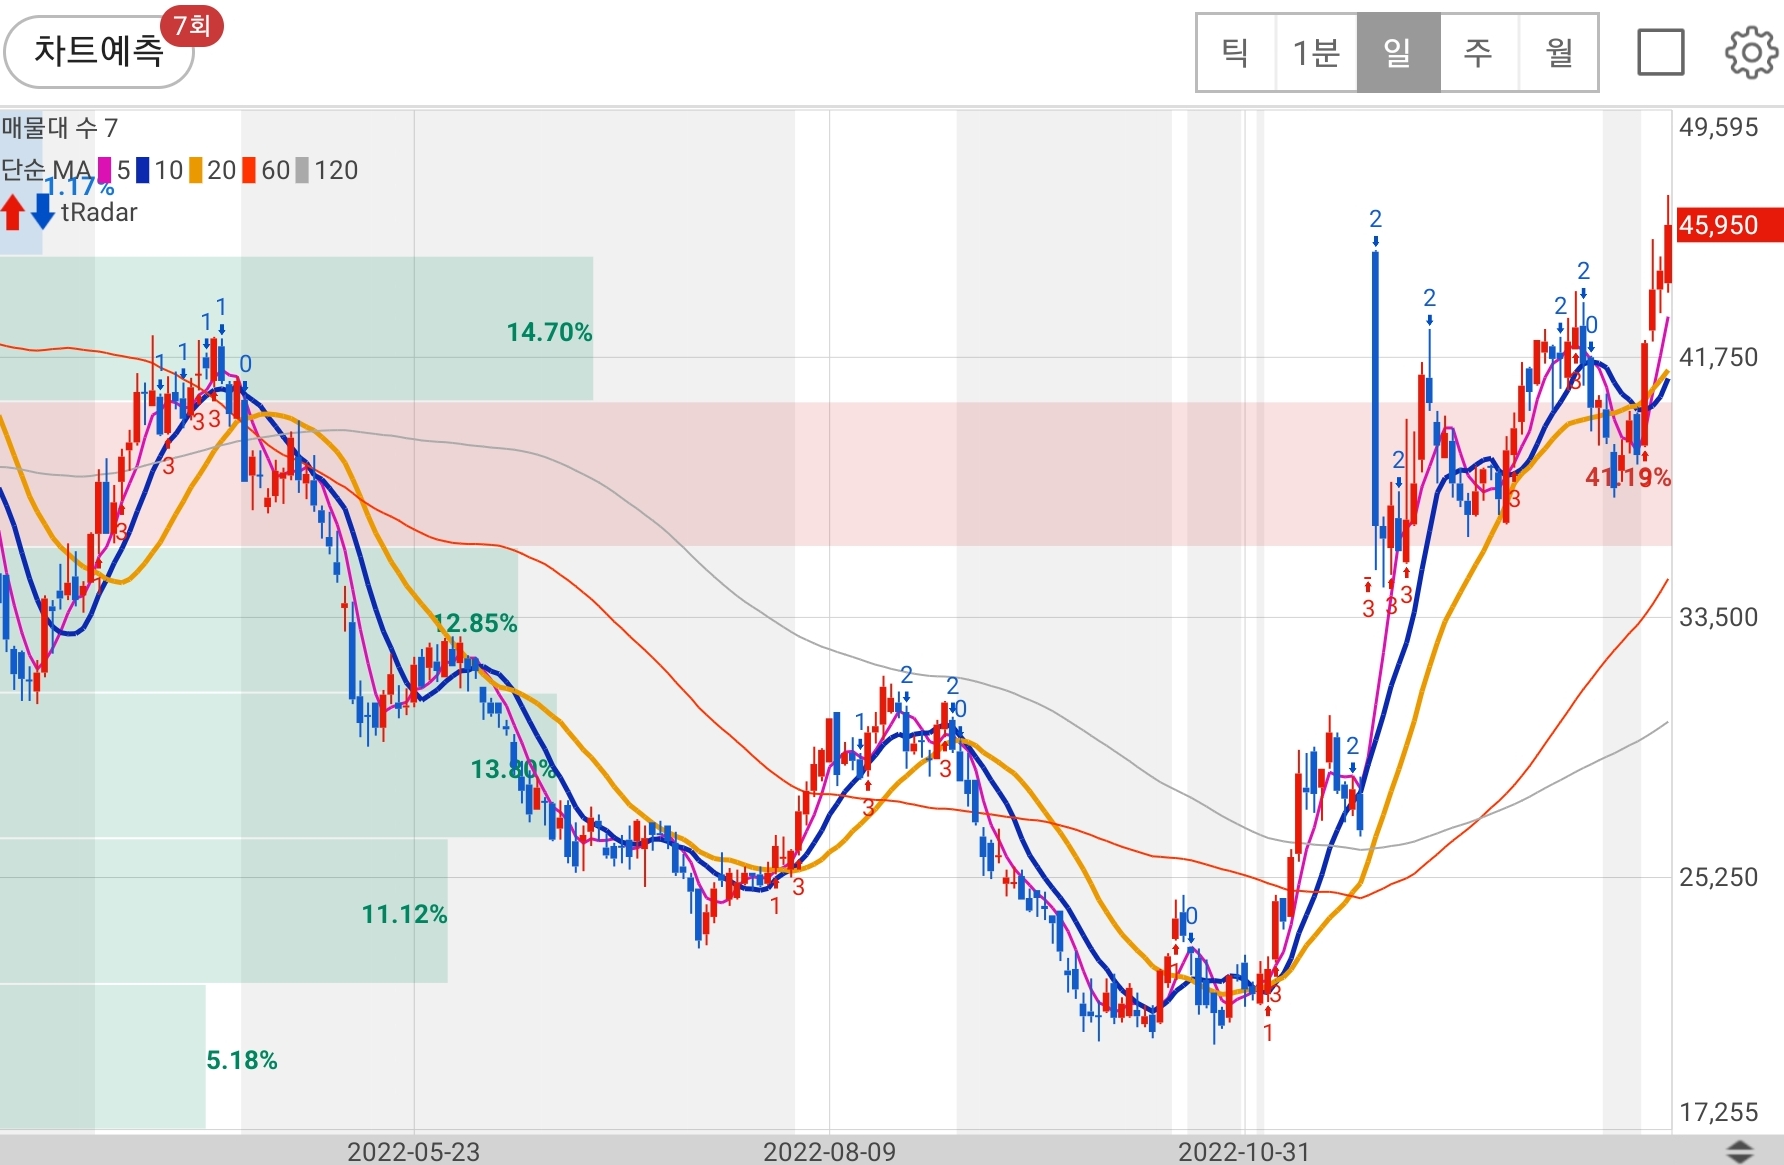
Task: Click the 14.70% volume profile label
Action: [x=549, y=332]
